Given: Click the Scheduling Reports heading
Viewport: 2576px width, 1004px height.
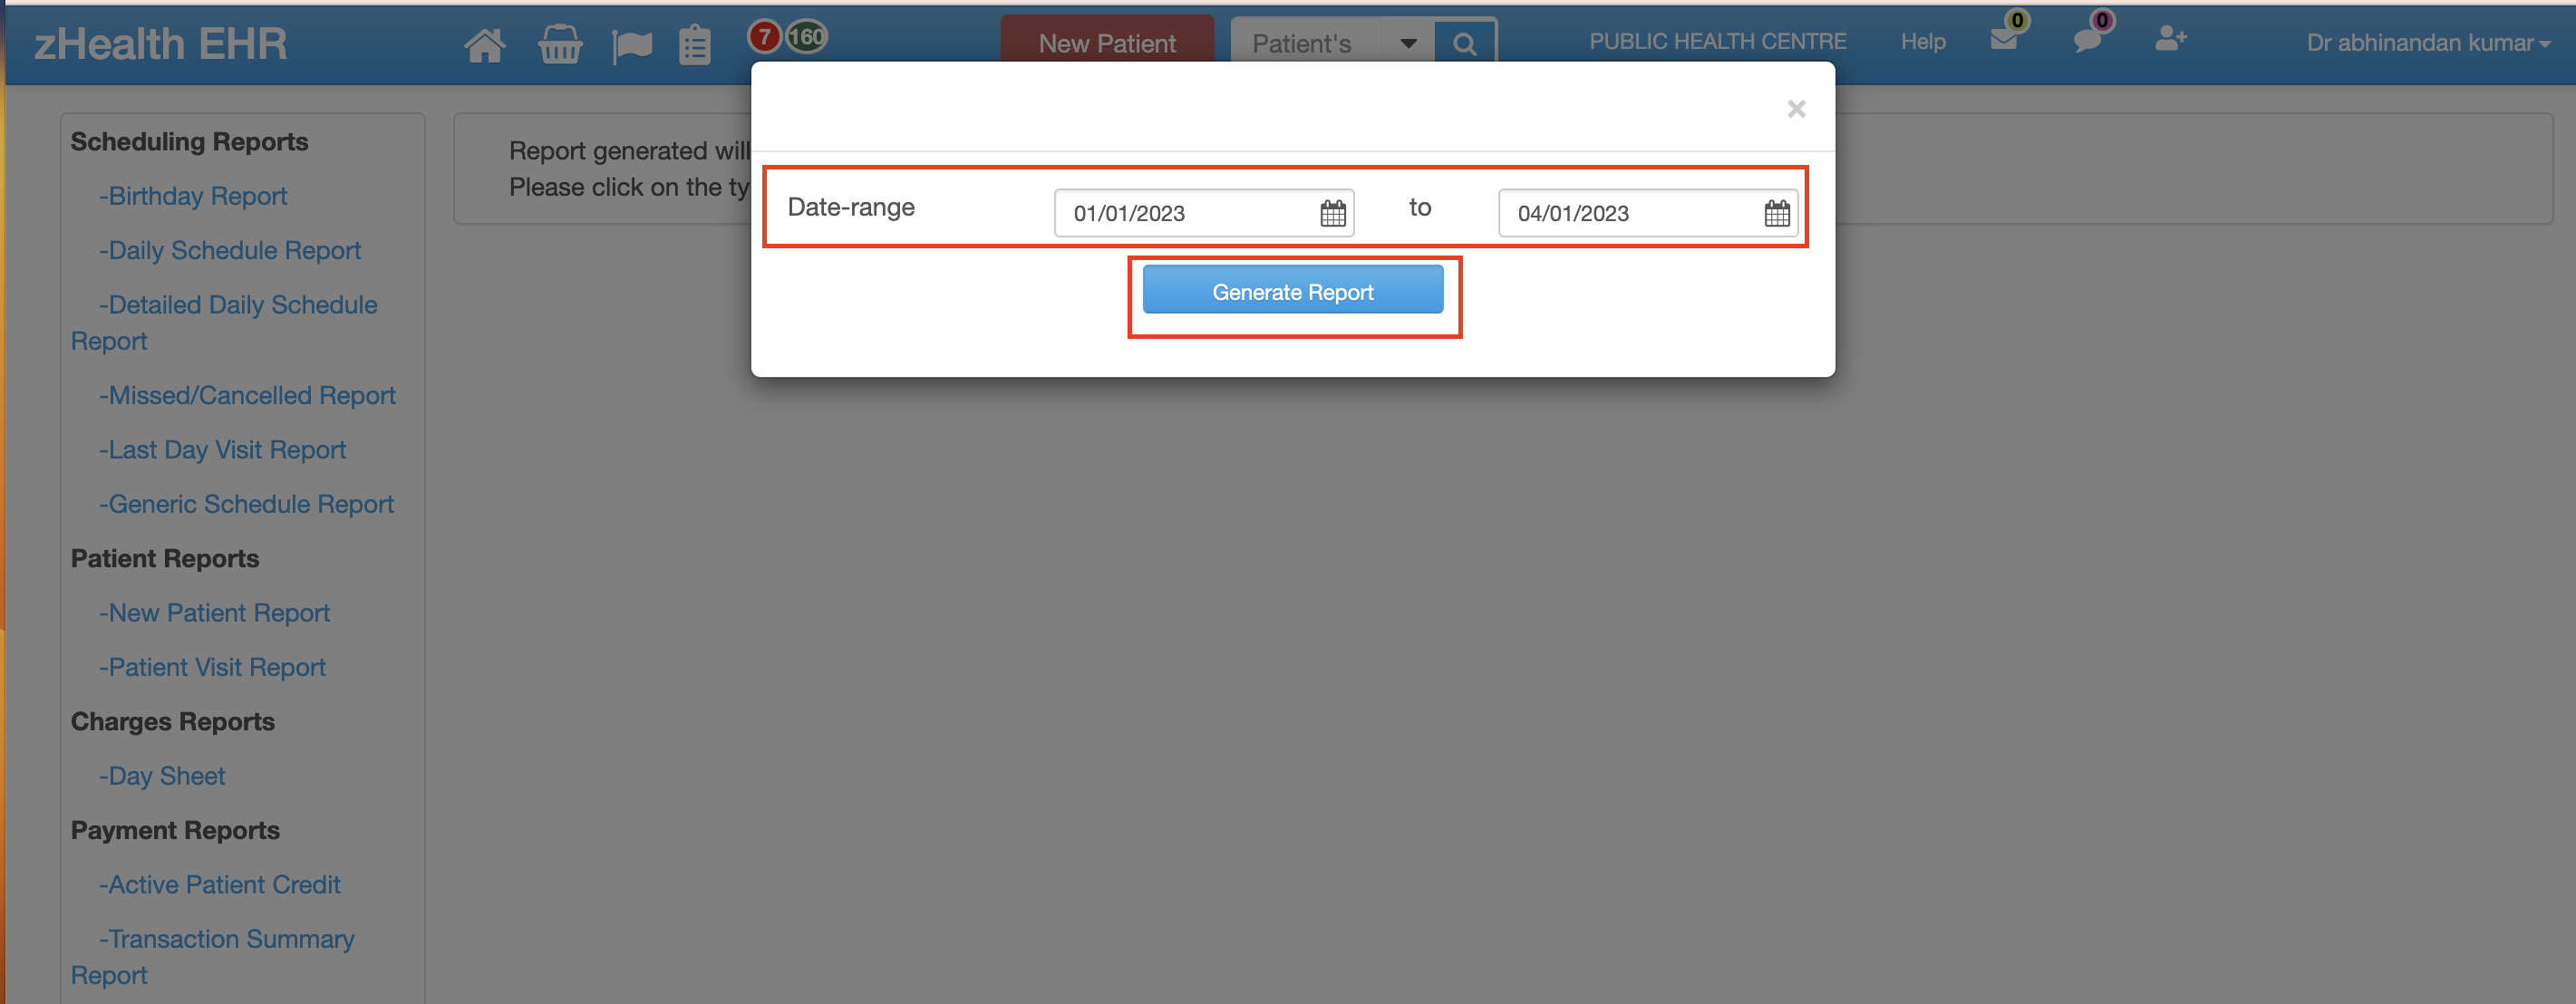Looking at the screenshot, I should pos(189,142).
